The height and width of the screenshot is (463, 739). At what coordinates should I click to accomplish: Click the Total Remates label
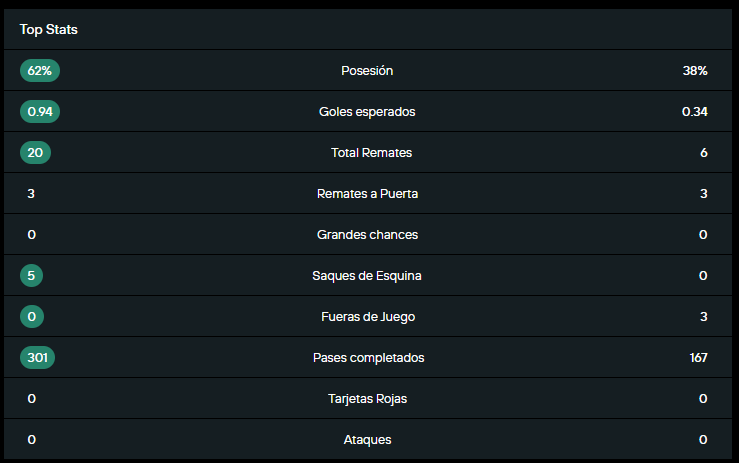coord(371,153)
